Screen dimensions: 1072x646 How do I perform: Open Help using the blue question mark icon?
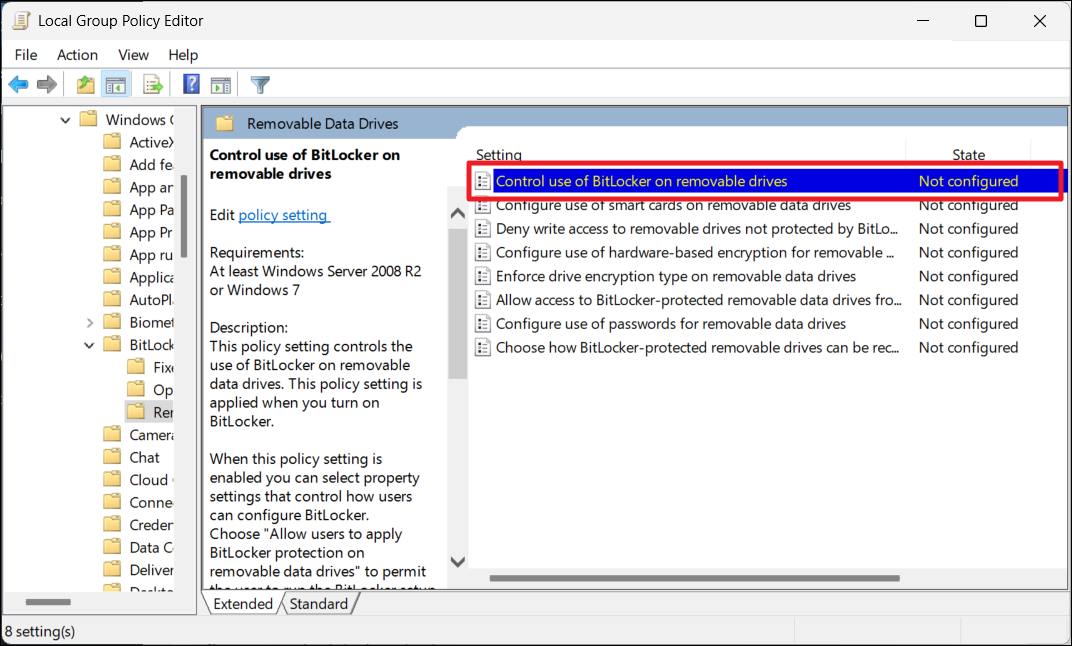pyautogui.click(x=191, y=85)
